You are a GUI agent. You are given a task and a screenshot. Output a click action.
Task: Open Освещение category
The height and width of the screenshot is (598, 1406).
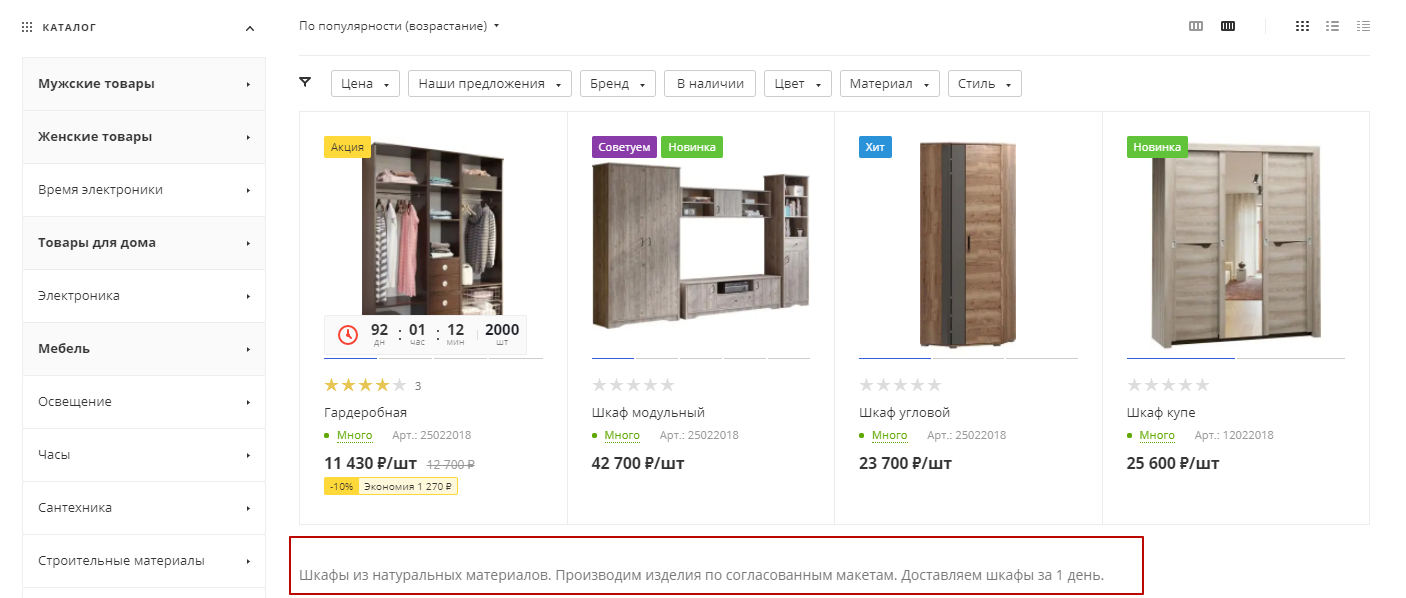[x=144, y=402]
